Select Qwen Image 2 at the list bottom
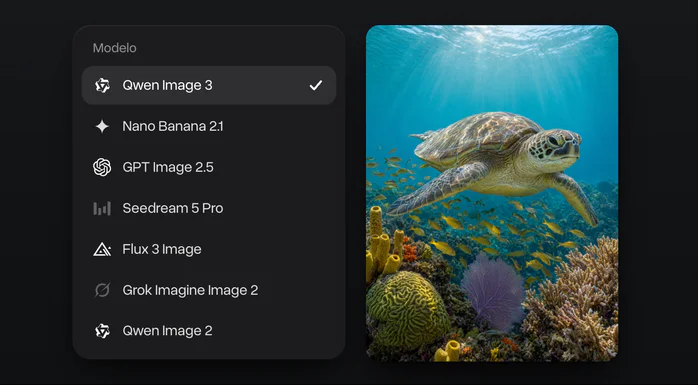Screen dimensions: 698x385 coord(209,331)
